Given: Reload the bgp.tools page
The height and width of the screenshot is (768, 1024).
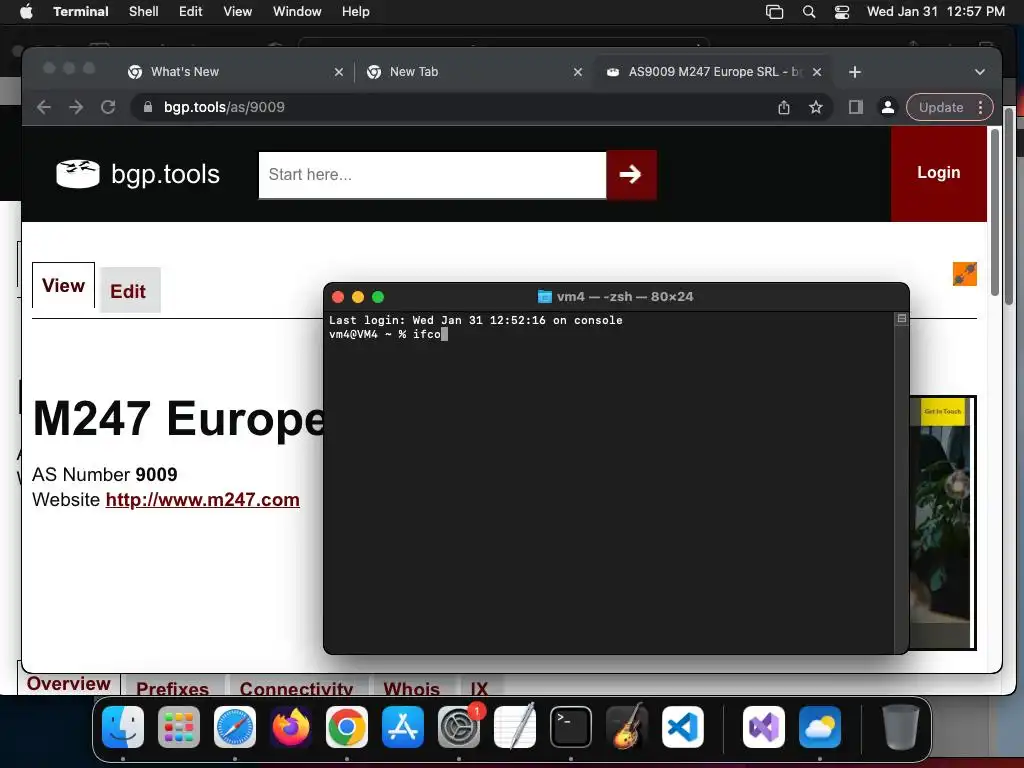Looking at the screenshot, I should tap(108, 107).
